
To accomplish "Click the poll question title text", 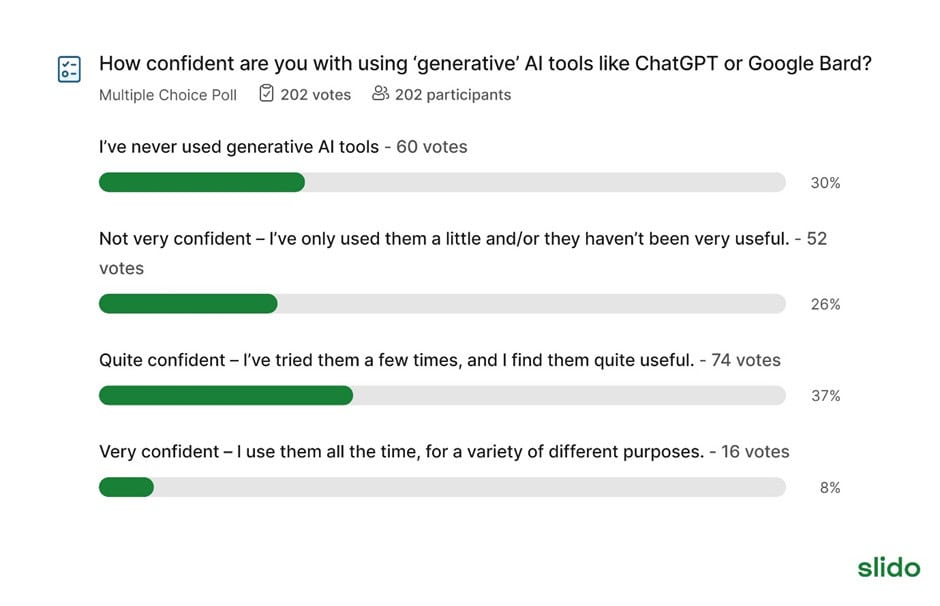I will (x=485, y=64).
